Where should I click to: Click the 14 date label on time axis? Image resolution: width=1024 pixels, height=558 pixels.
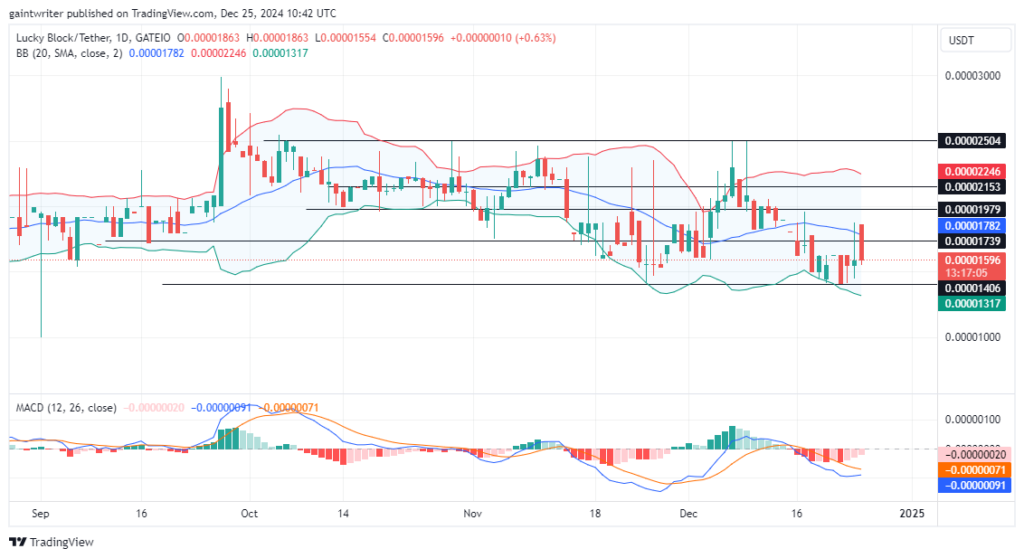coord(343,513)
